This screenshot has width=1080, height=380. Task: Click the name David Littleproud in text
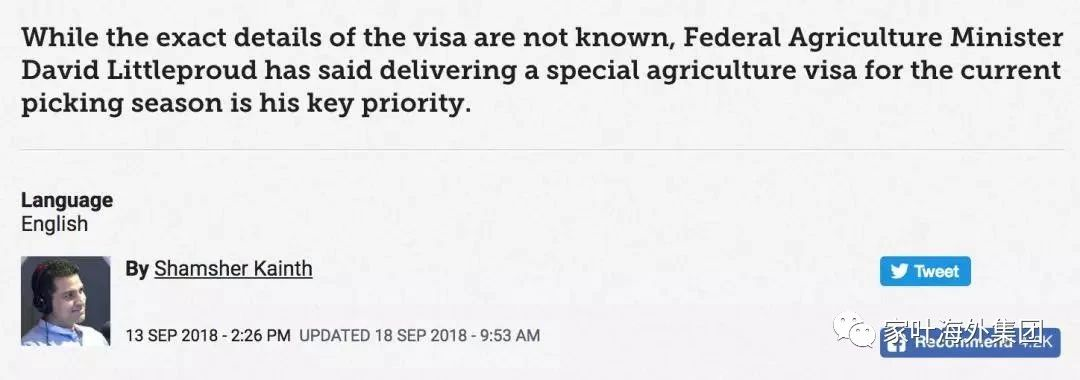click(132, 70)
